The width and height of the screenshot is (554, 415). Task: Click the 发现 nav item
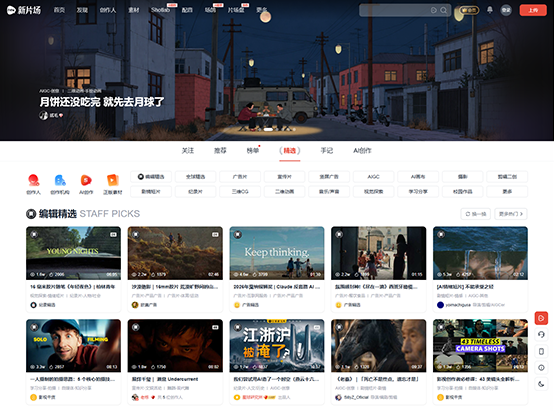(x=82, y=10)
